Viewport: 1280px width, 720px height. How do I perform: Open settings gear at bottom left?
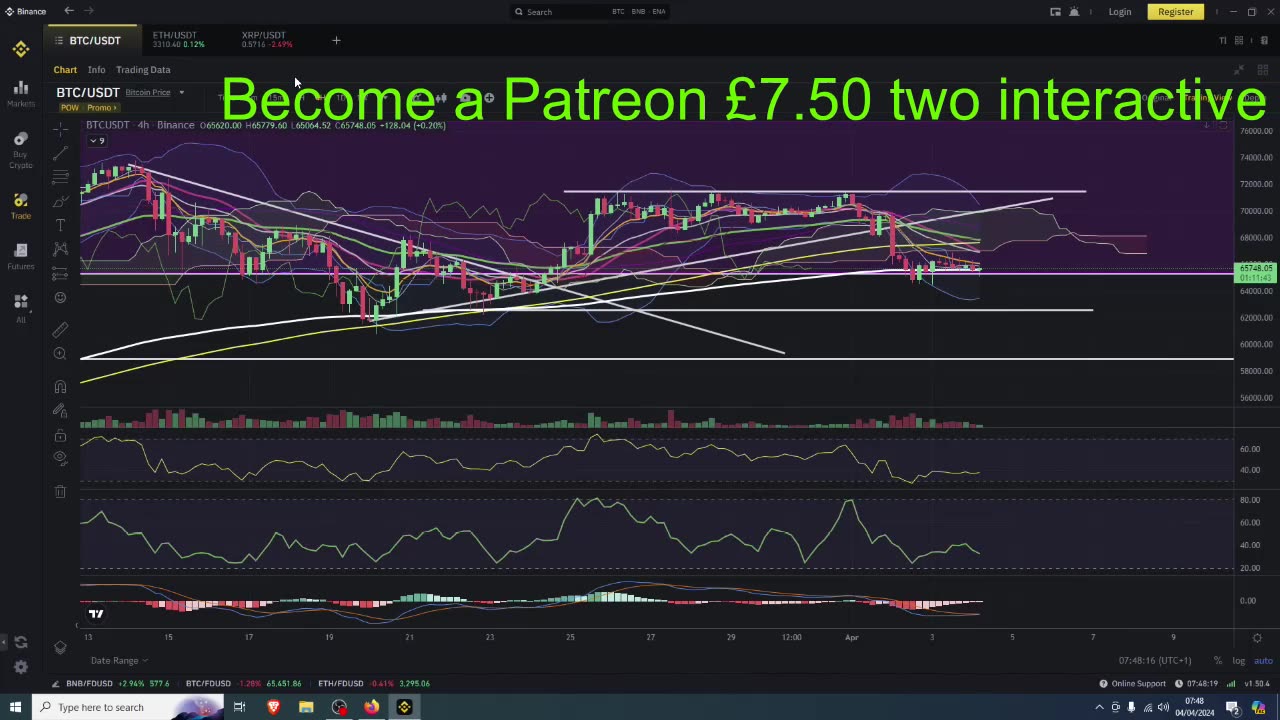tap(21, 667)
